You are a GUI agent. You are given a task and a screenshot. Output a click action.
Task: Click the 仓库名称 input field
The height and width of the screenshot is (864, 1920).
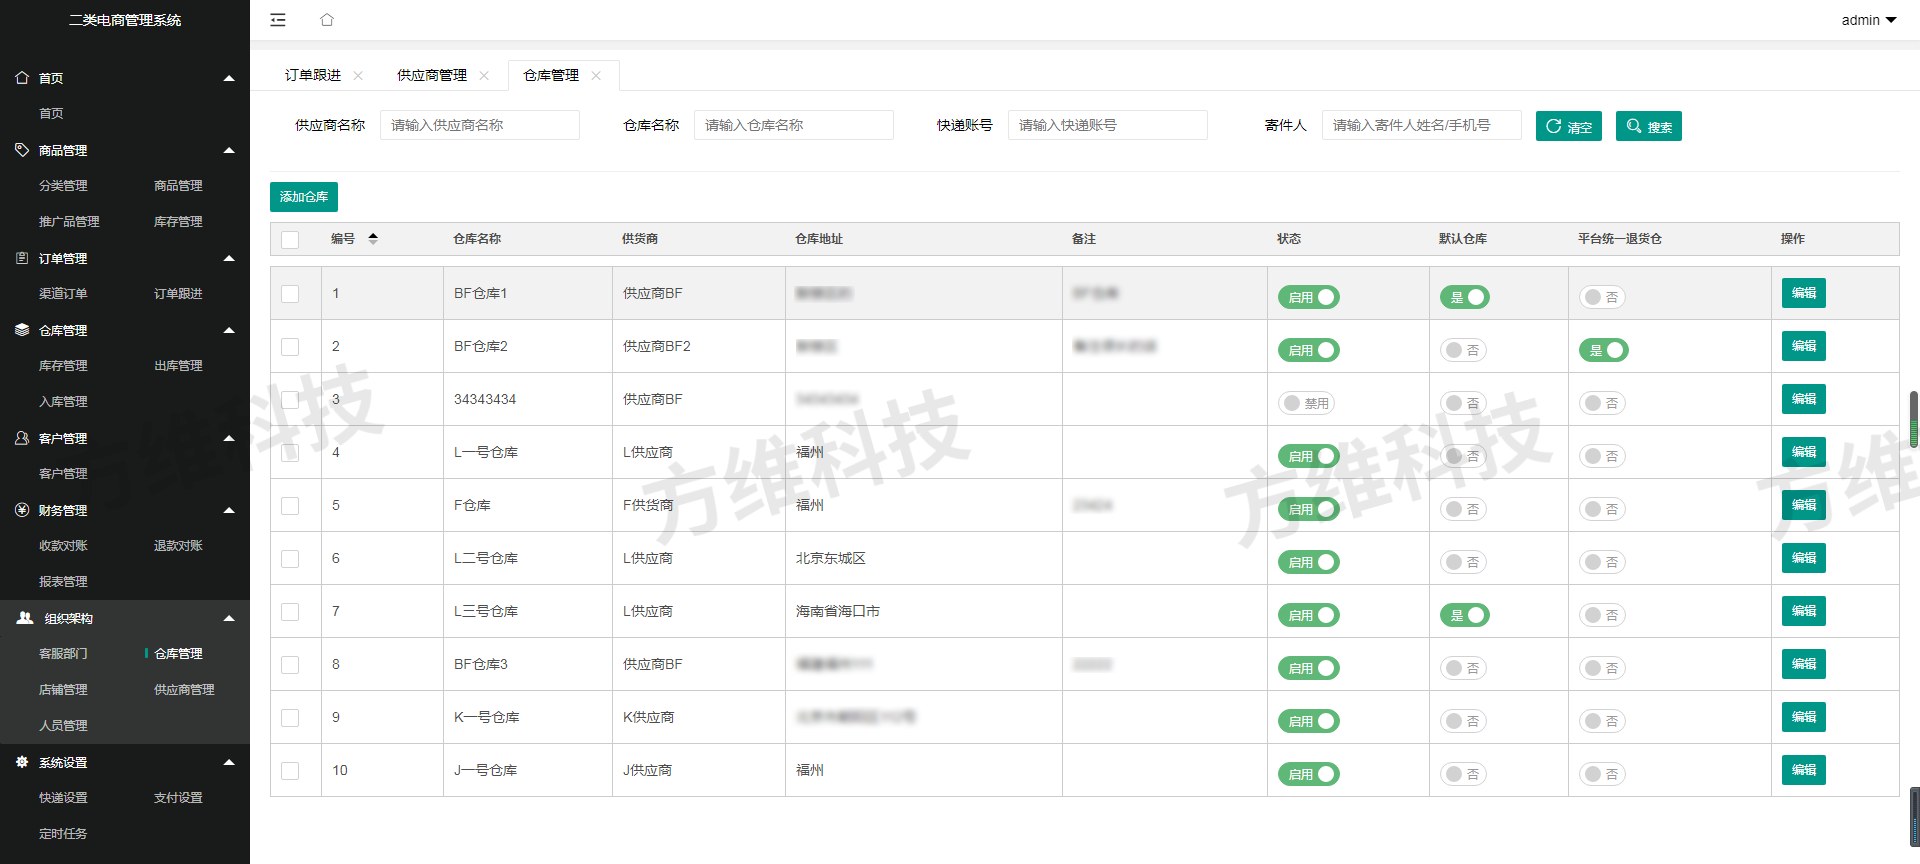point(793,125)
